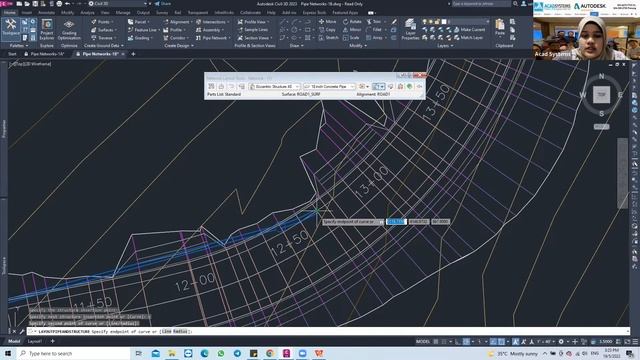Viewport: 640px width, 360px height.
Task: Click the new drawing plus tab button
Action: pyautogui.click(x=133, y=54)
